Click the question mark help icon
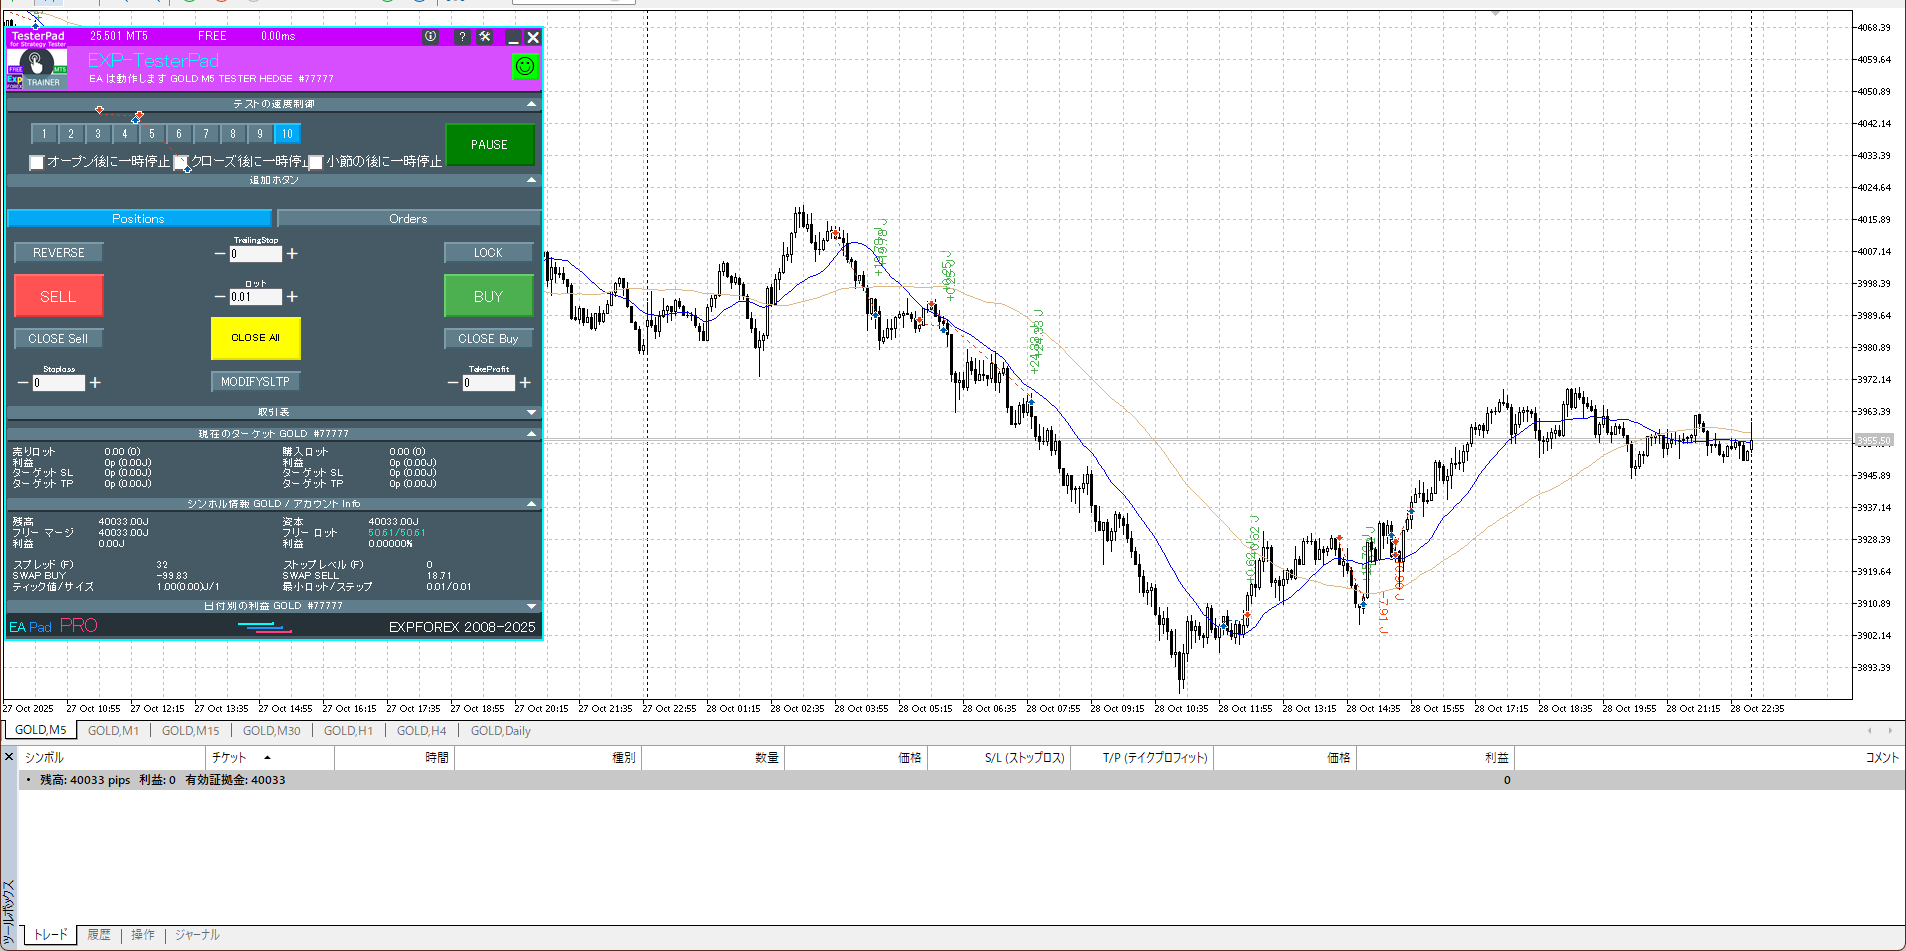This screenshot has width=1906, height=951. click(x=461, y=37)
